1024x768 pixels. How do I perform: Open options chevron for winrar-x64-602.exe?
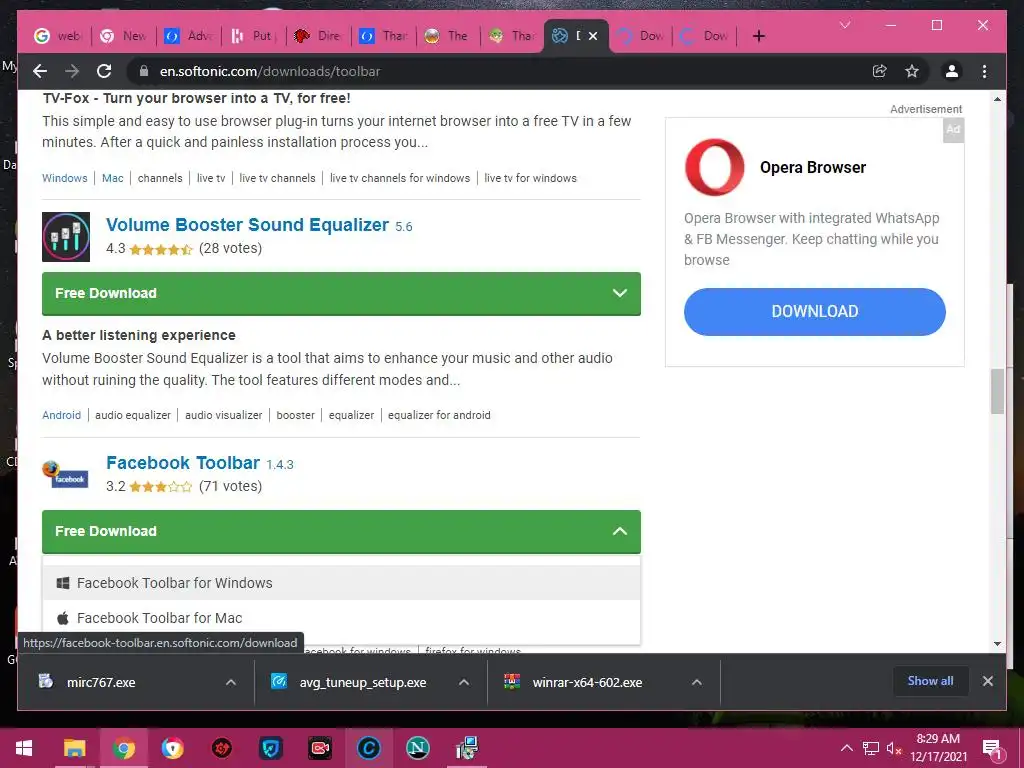pyautogui.click(x=697, y=682)
